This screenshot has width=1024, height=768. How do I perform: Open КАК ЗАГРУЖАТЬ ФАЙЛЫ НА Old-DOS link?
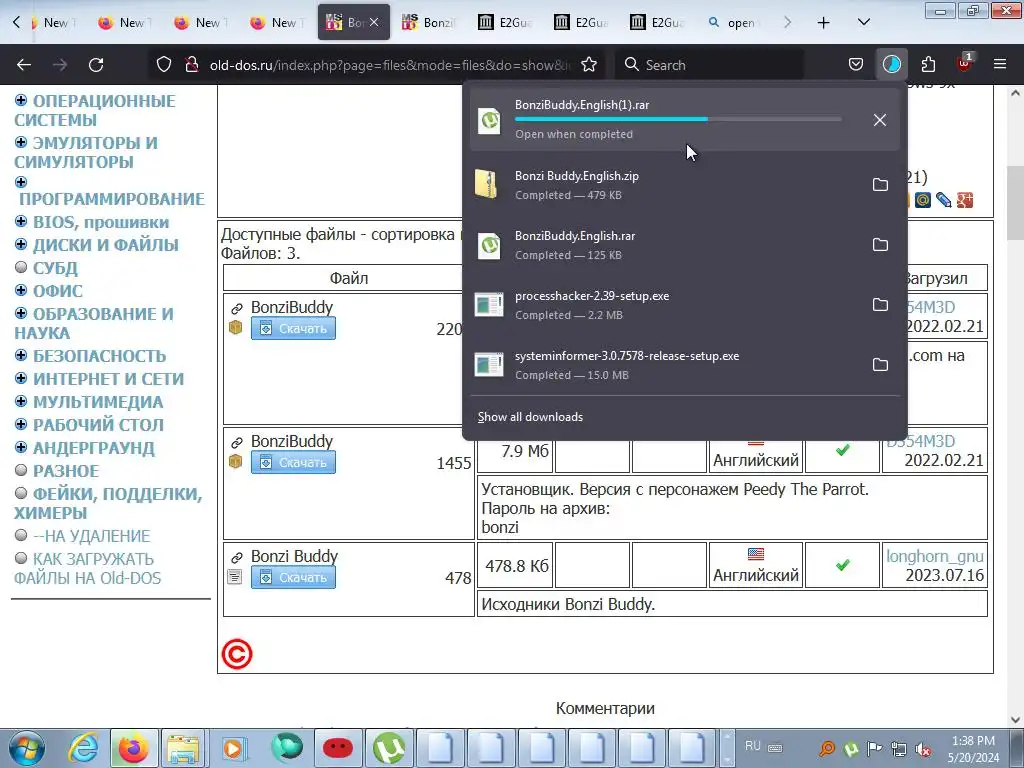[x=88, y=568]
